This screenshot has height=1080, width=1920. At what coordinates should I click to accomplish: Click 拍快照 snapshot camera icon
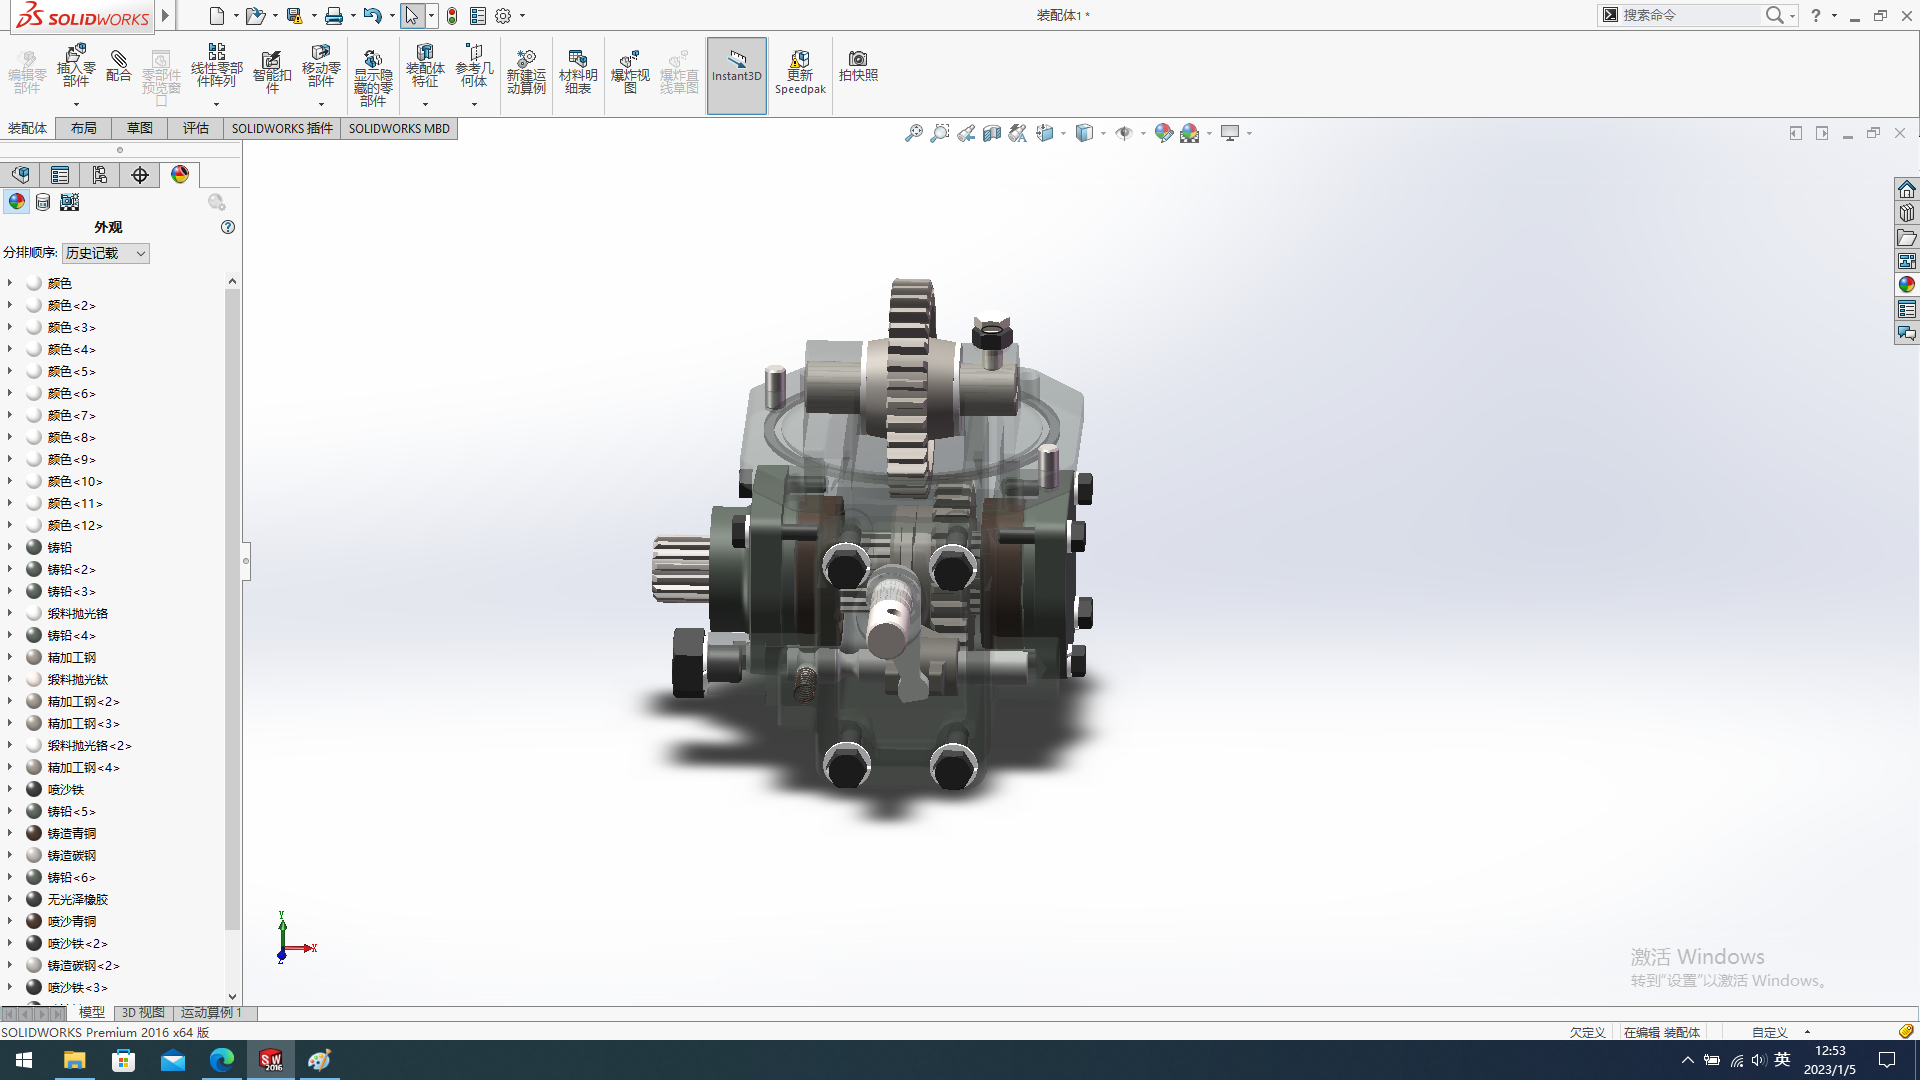(858, 66)
